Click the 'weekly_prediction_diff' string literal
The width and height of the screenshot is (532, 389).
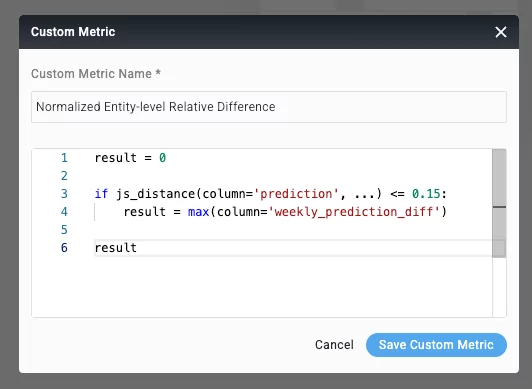click(355, 212)
